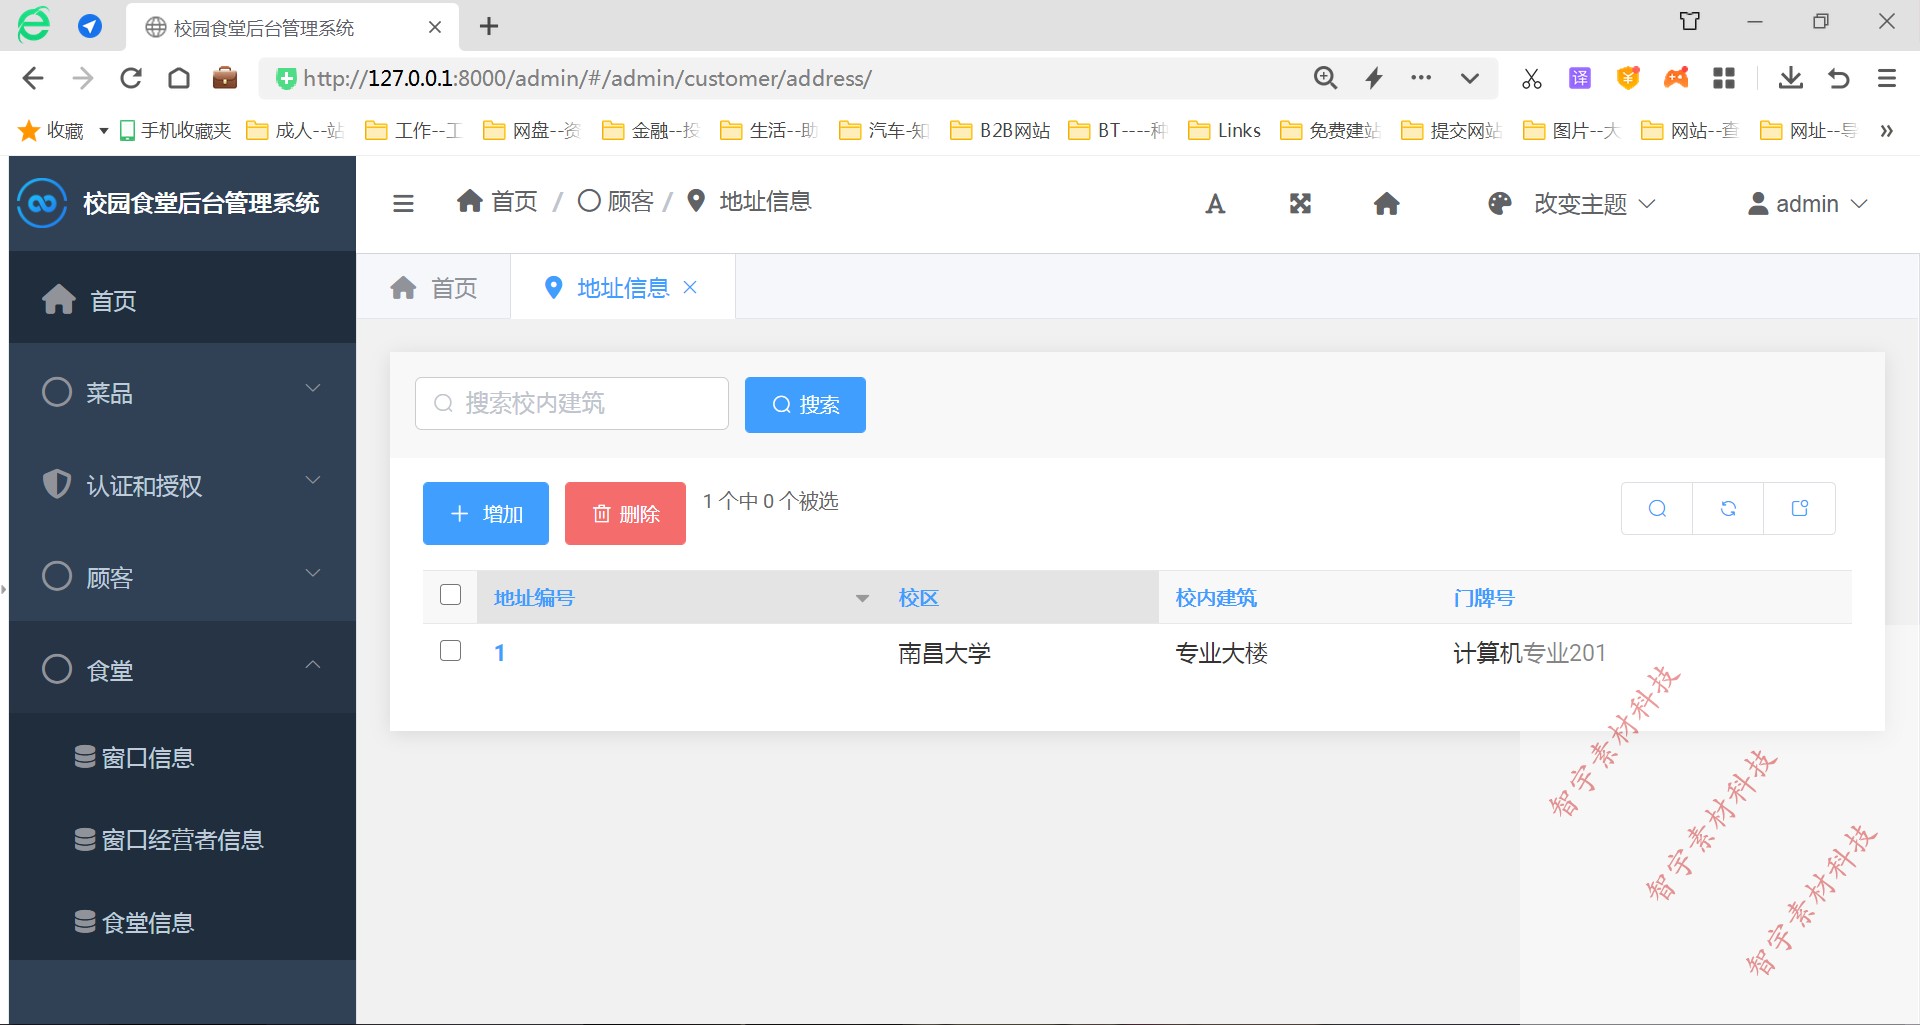Toggle fullscreen with expand arrows icon
The image size is (1920, 1025).
coord(1300,204)
